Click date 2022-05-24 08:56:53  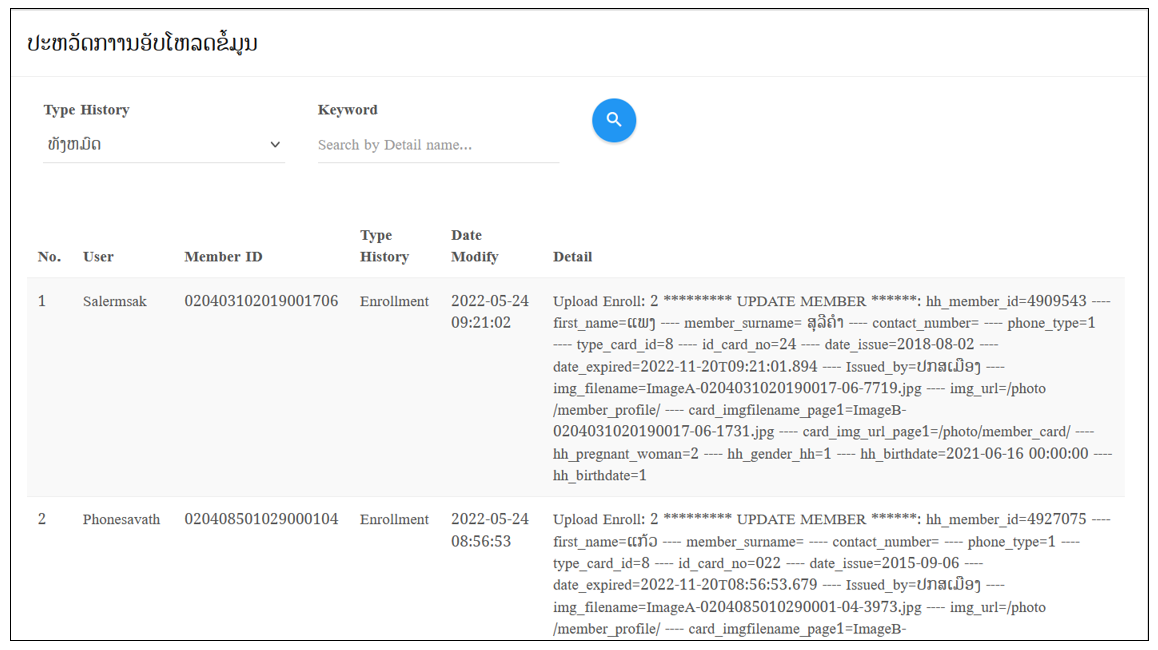coord(490,530)
